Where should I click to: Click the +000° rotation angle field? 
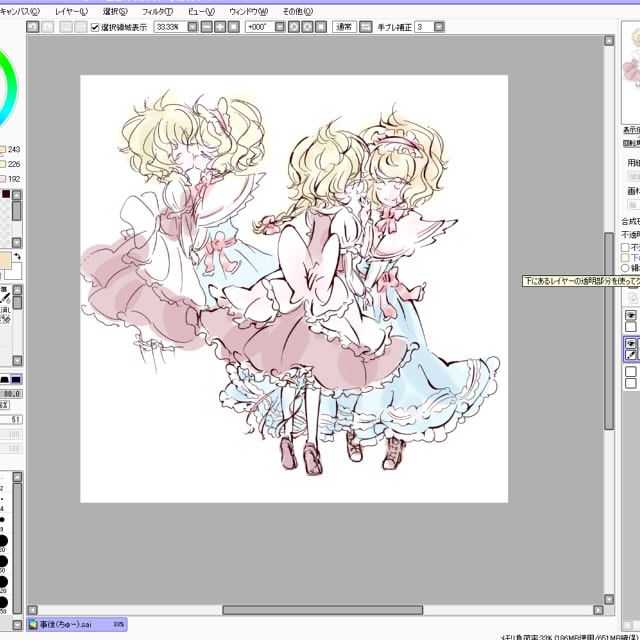pyautogui.click(x=260, y=27)
